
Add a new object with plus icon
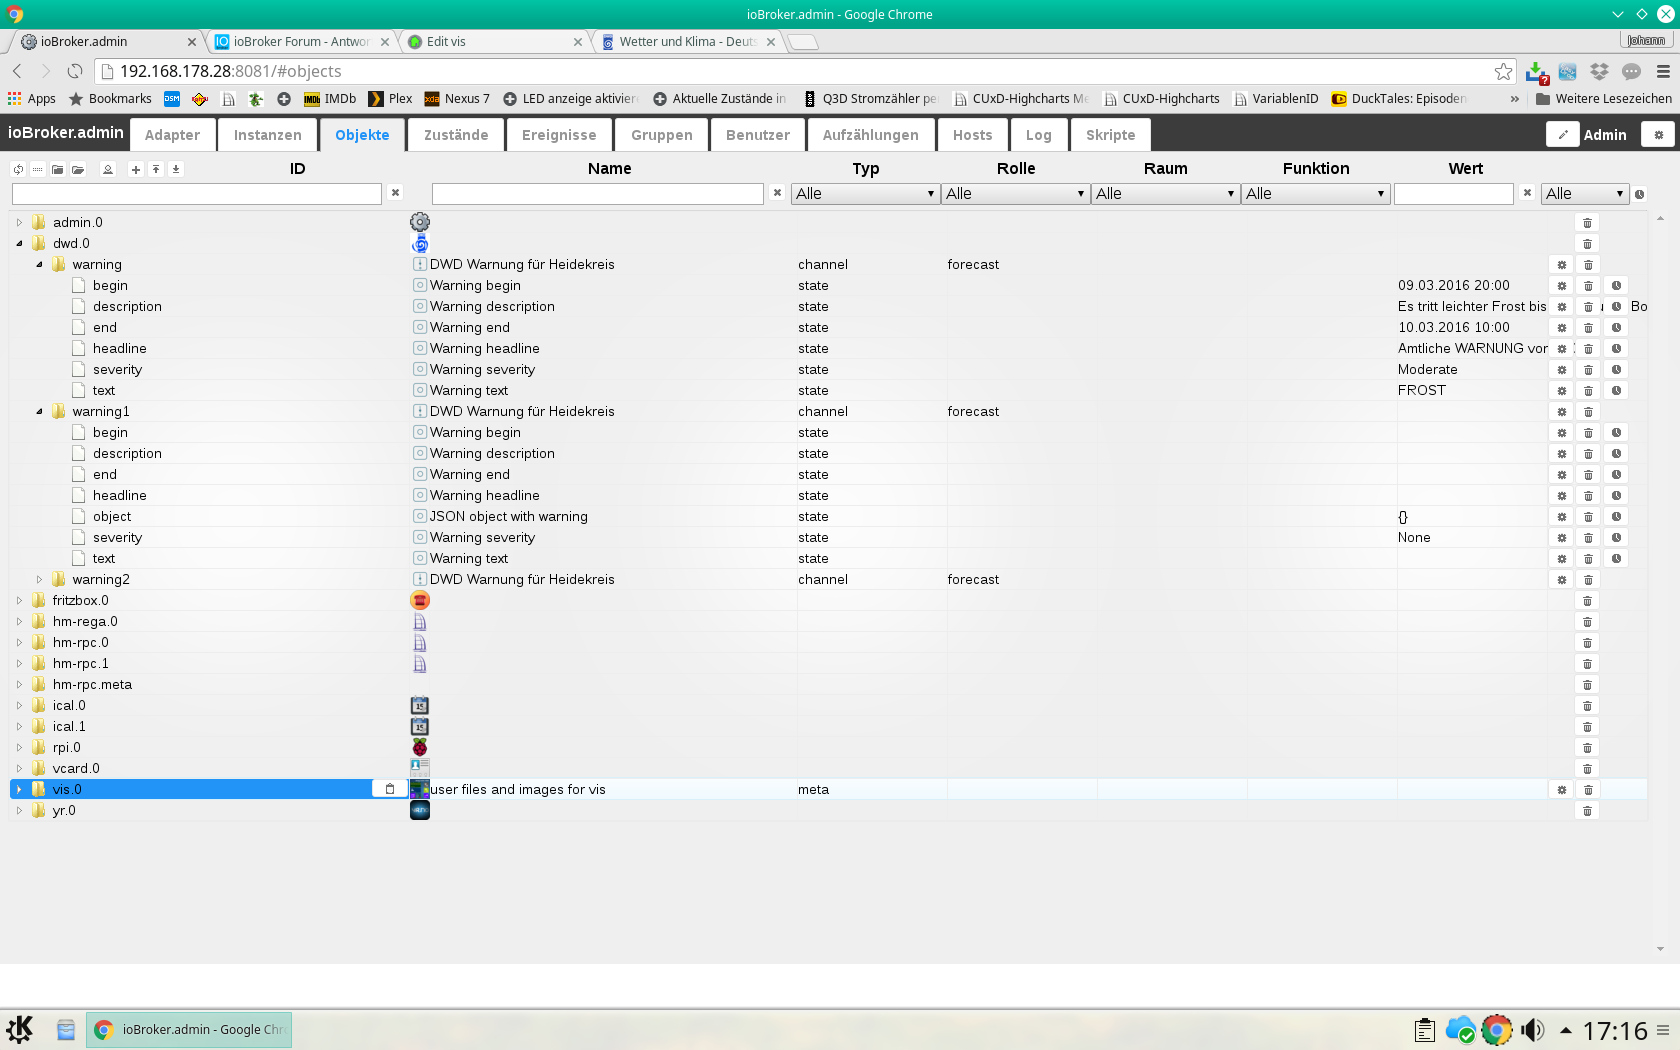(x=136, y=169)
